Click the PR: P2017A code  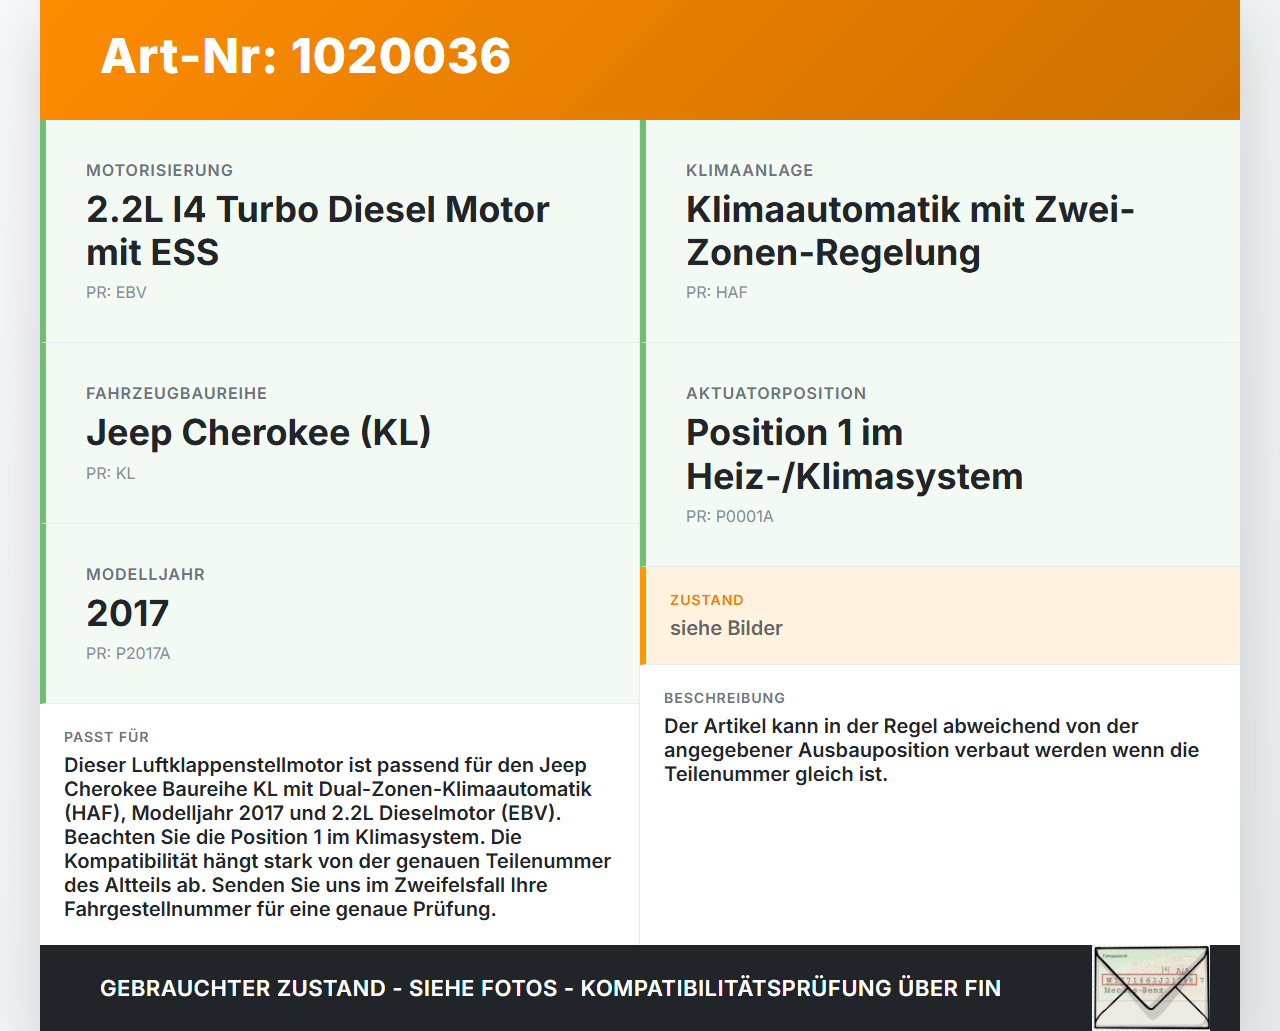click(x=128, y=653)
